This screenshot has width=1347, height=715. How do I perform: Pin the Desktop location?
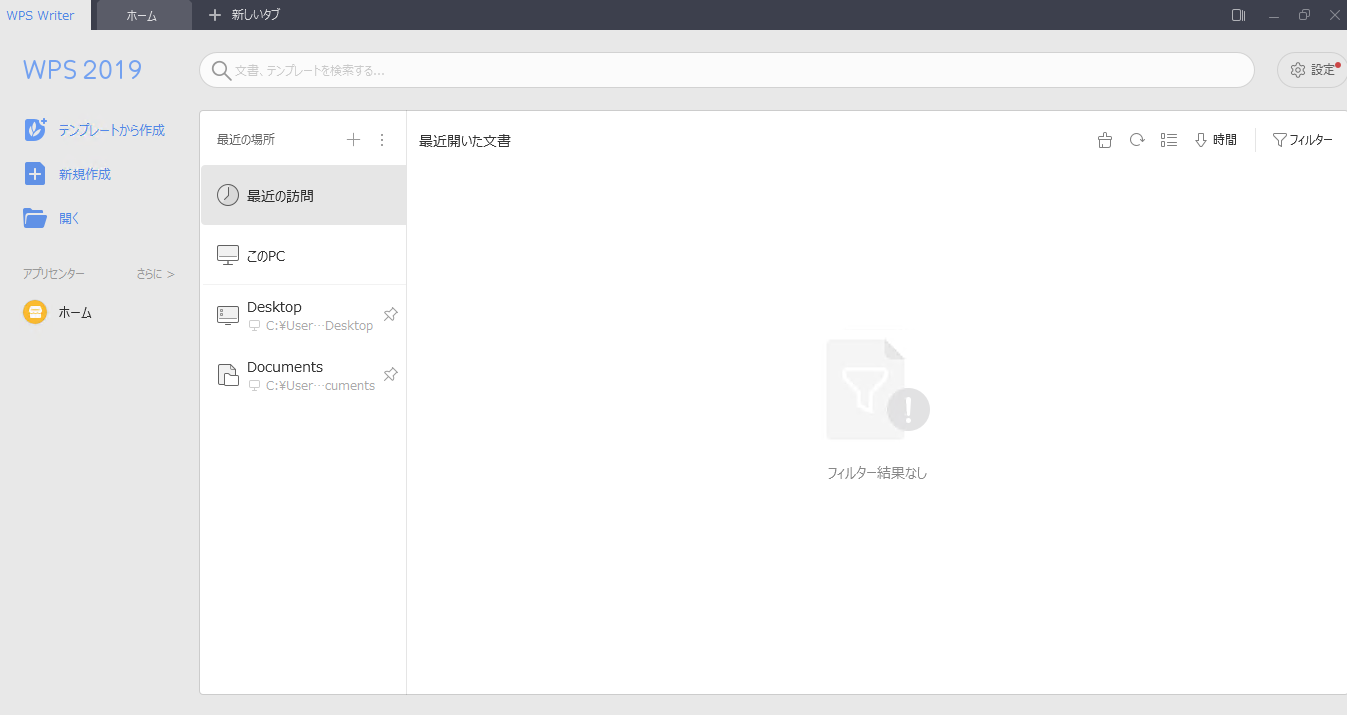tap(391, 314)
